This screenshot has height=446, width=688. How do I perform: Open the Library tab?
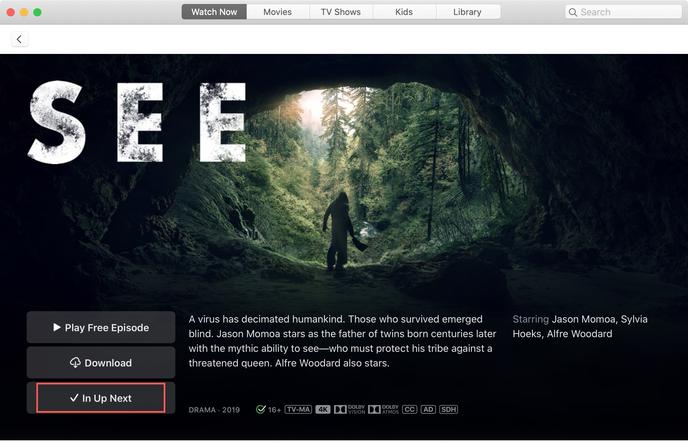pos(467,12)
